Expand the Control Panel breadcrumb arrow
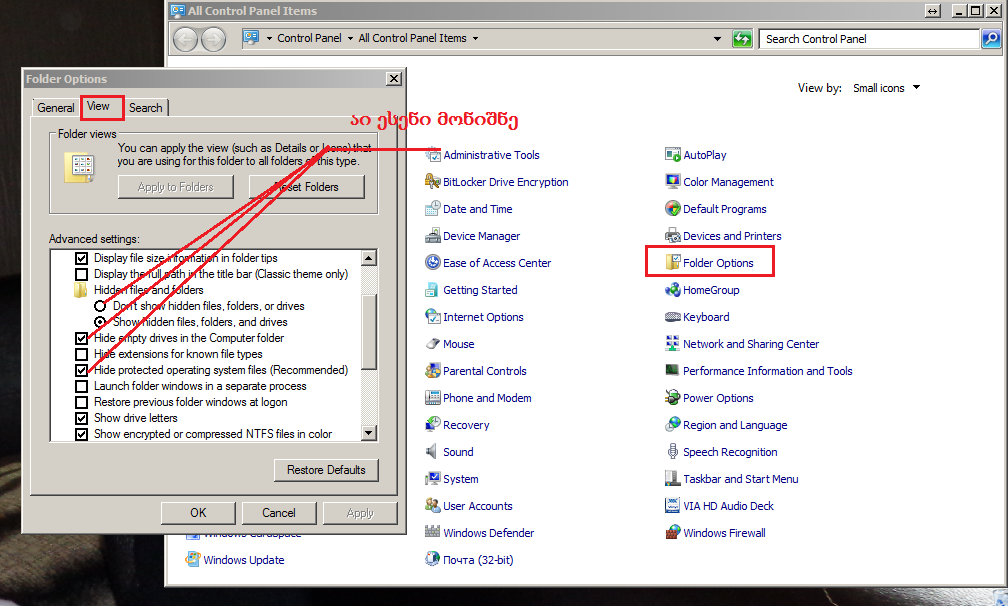Screen dimensions: 1008x606 tap(350, 39)
